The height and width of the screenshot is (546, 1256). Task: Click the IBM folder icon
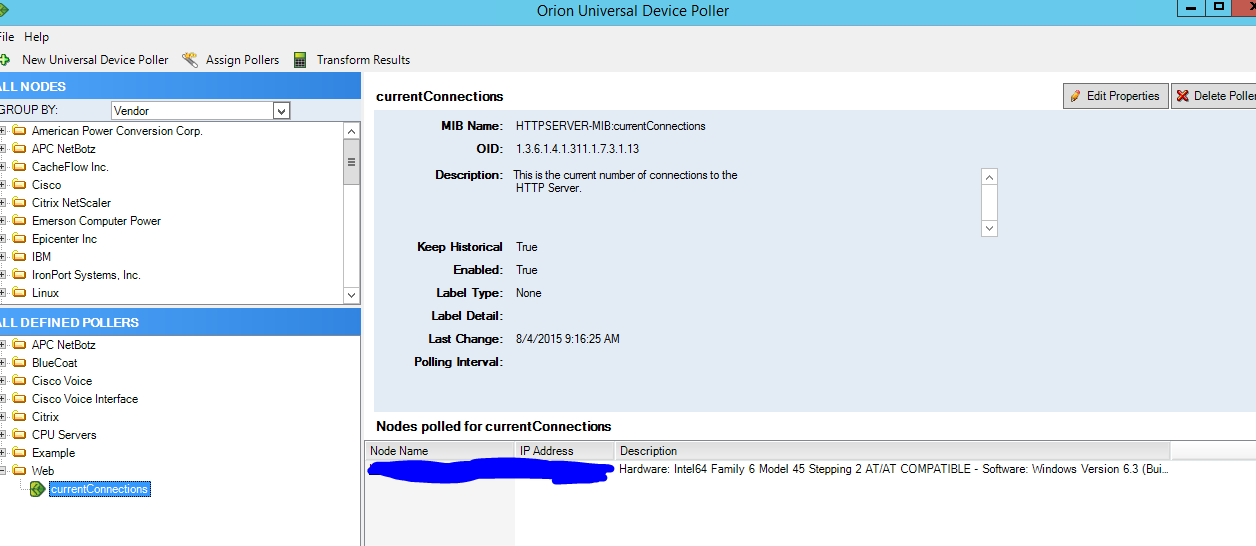pos(19,257)
